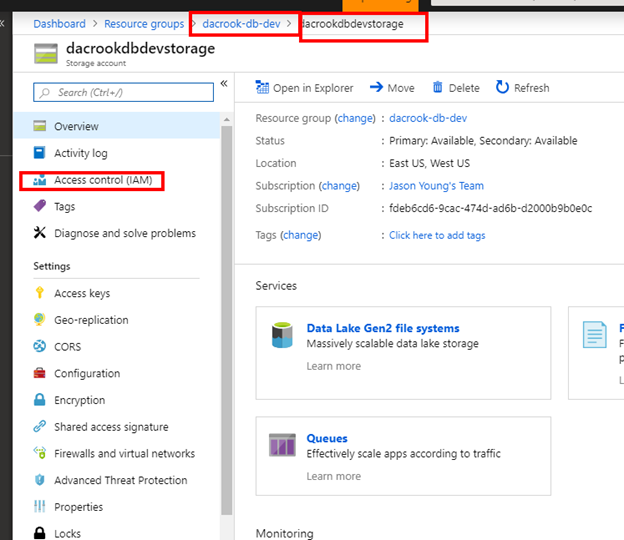Delete the storage account via toolbar
The height and width of the screenshot is (540, 624).
(x=456, y=88)
